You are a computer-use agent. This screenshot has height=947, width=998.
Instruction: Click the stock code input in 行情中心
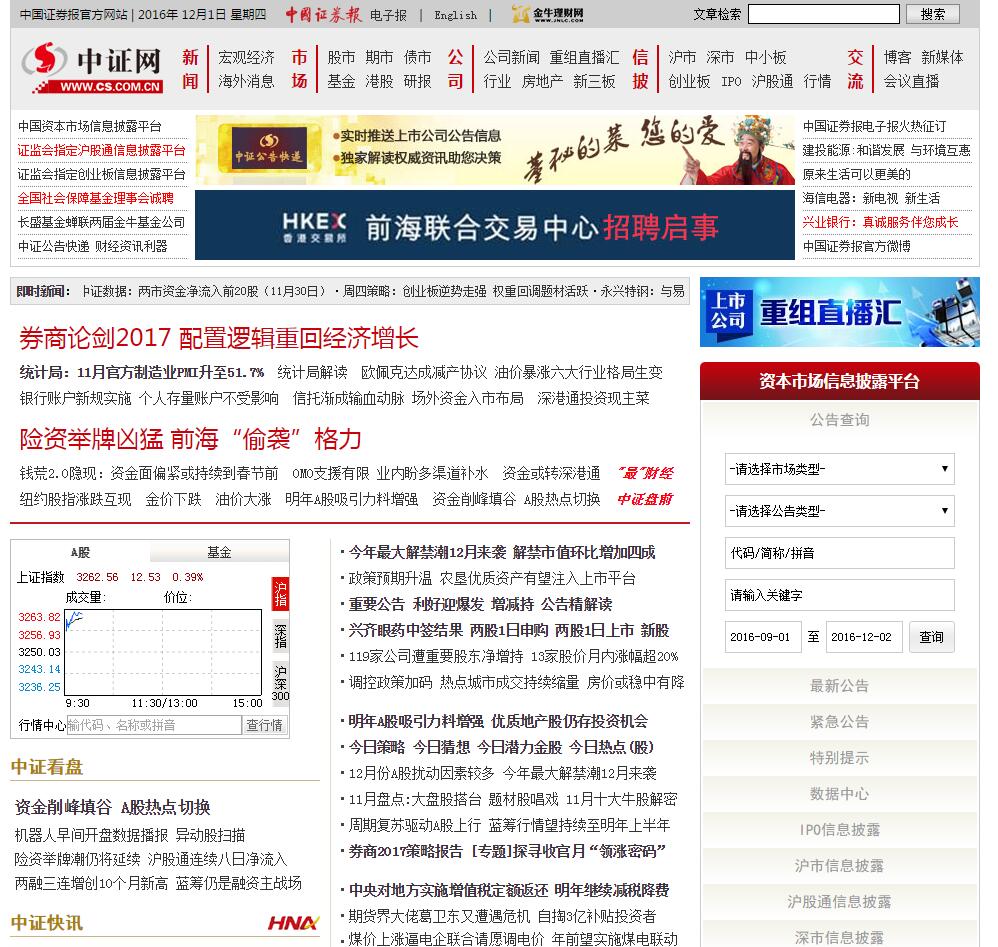coord(154,725)
